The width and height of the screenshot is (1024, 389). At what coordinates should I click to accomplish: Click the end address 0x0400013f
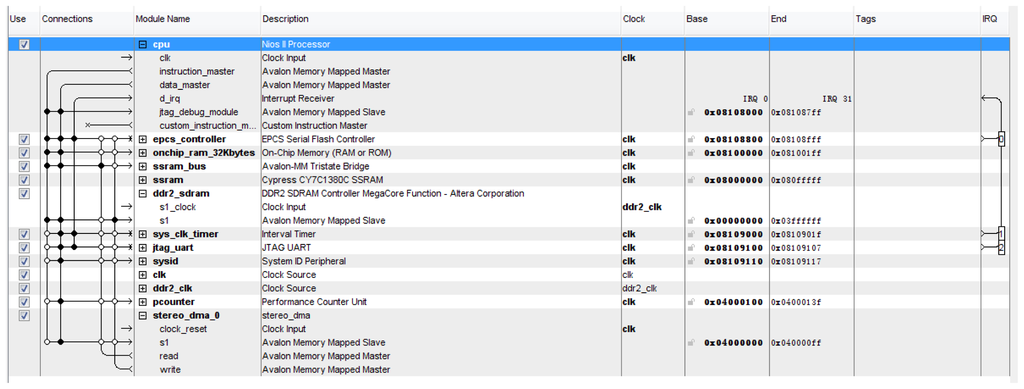click(x=795, y=302)
